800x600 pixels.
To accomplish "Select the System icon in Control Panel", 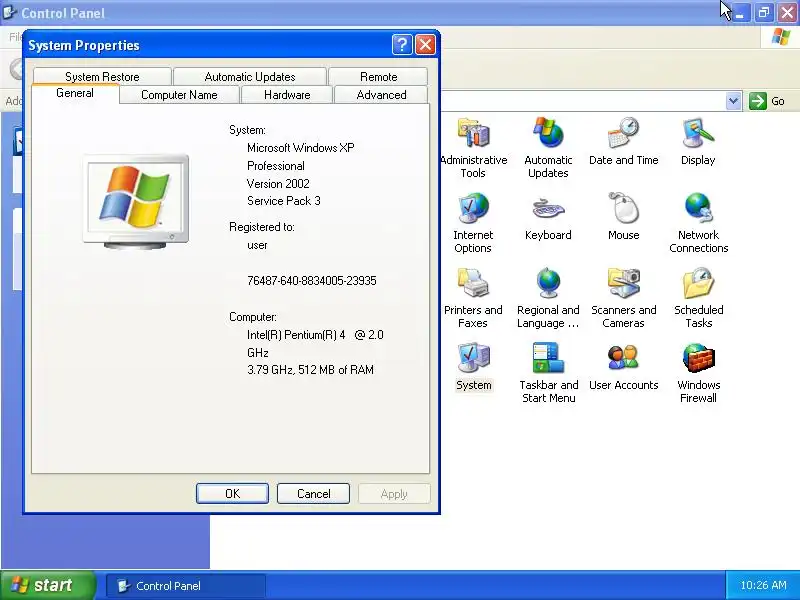I will [x=473, y=366].
